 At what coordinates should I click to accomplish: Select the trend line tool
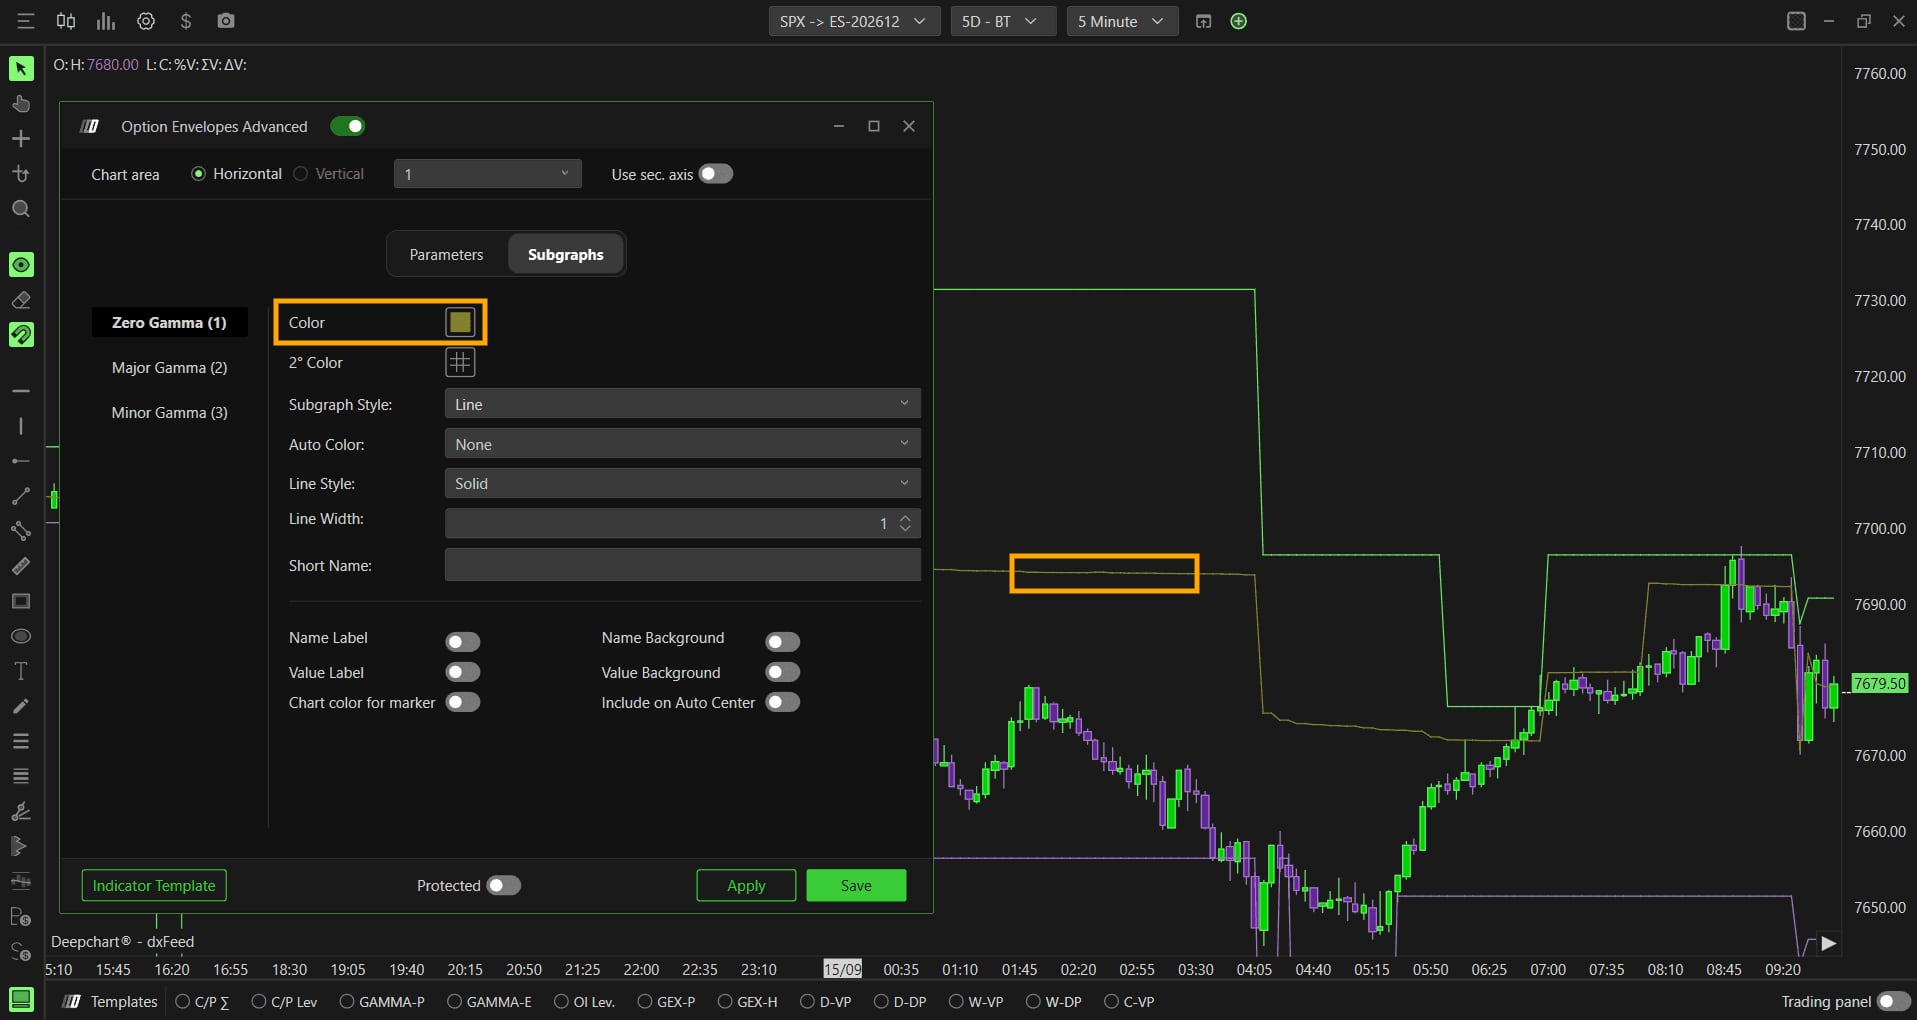21,496
